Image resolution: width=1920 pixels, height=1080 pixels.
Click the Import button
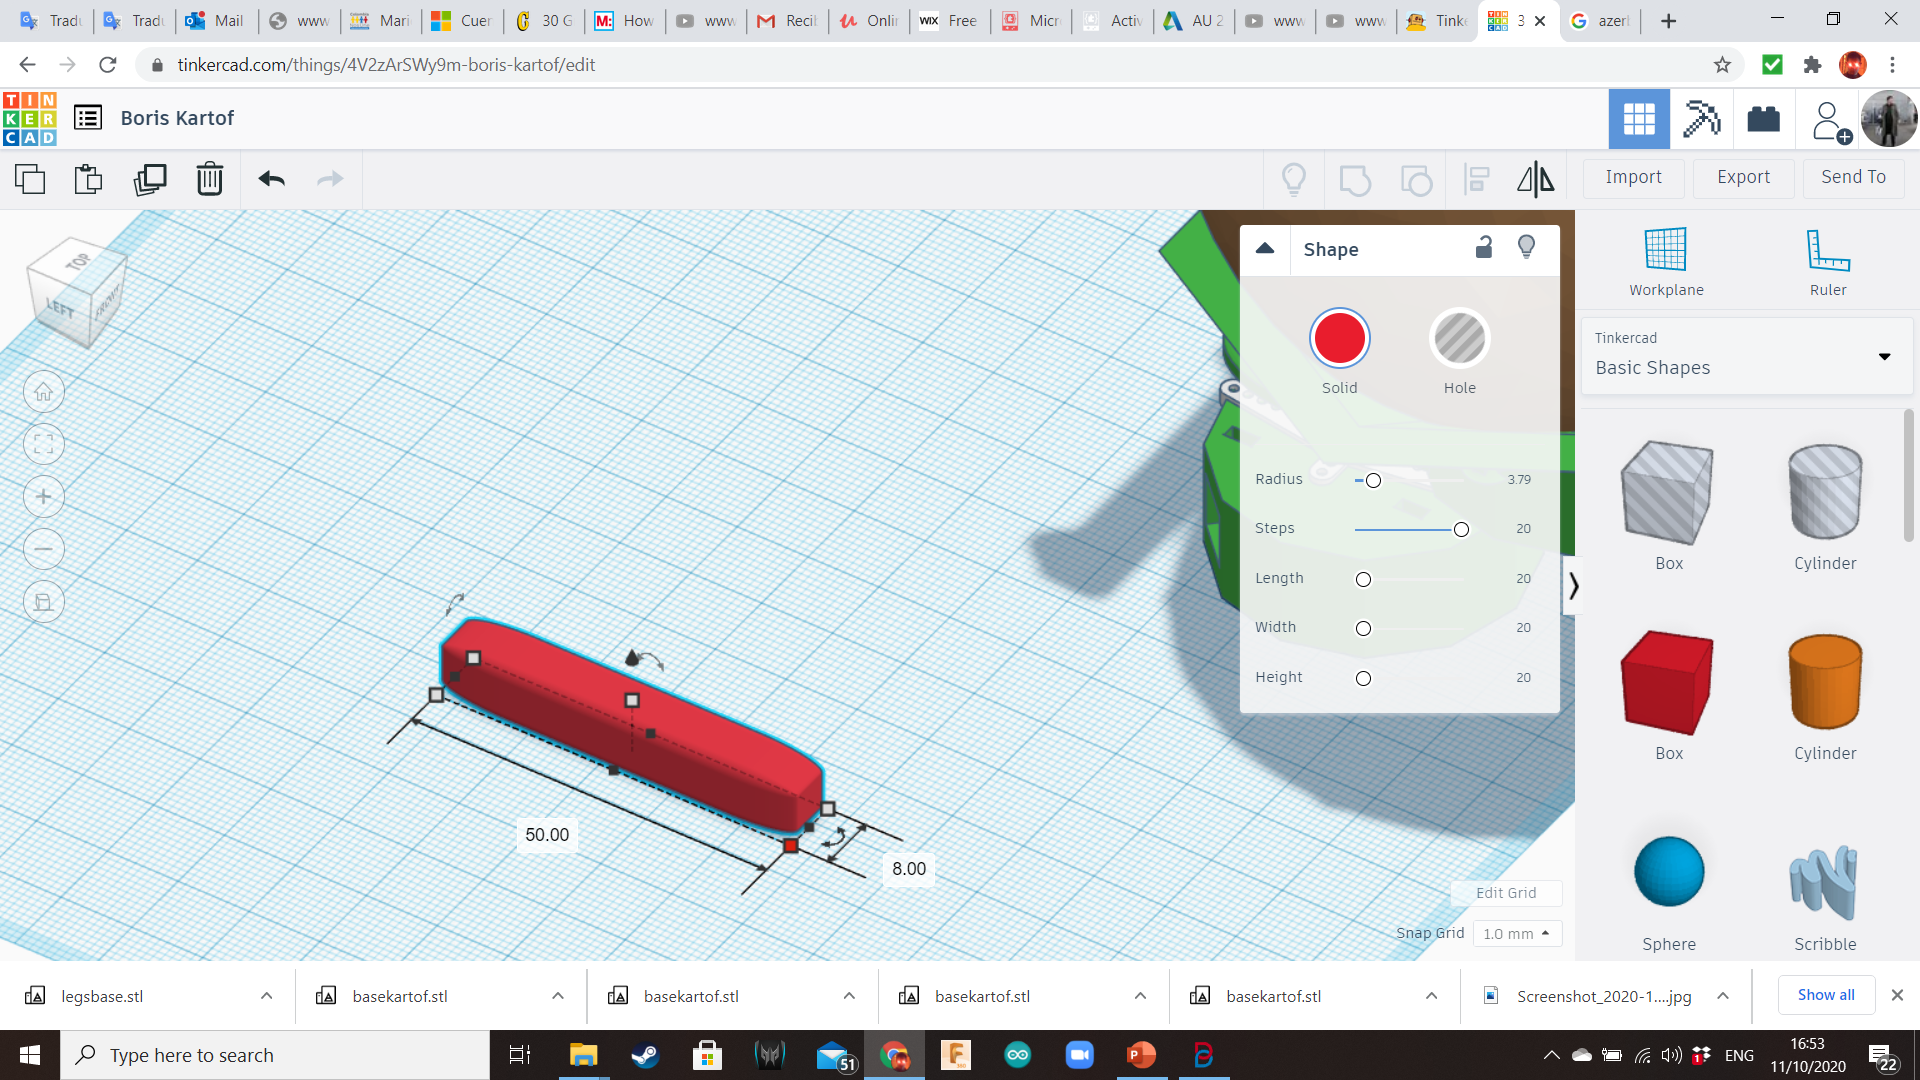click(x=1633, y=177)
